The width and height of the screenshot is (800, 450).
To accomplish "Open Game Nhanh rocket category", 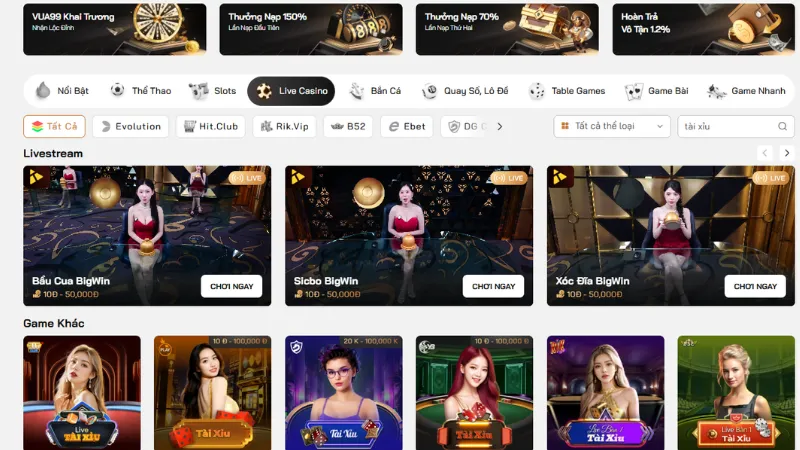I will (746, 91).
